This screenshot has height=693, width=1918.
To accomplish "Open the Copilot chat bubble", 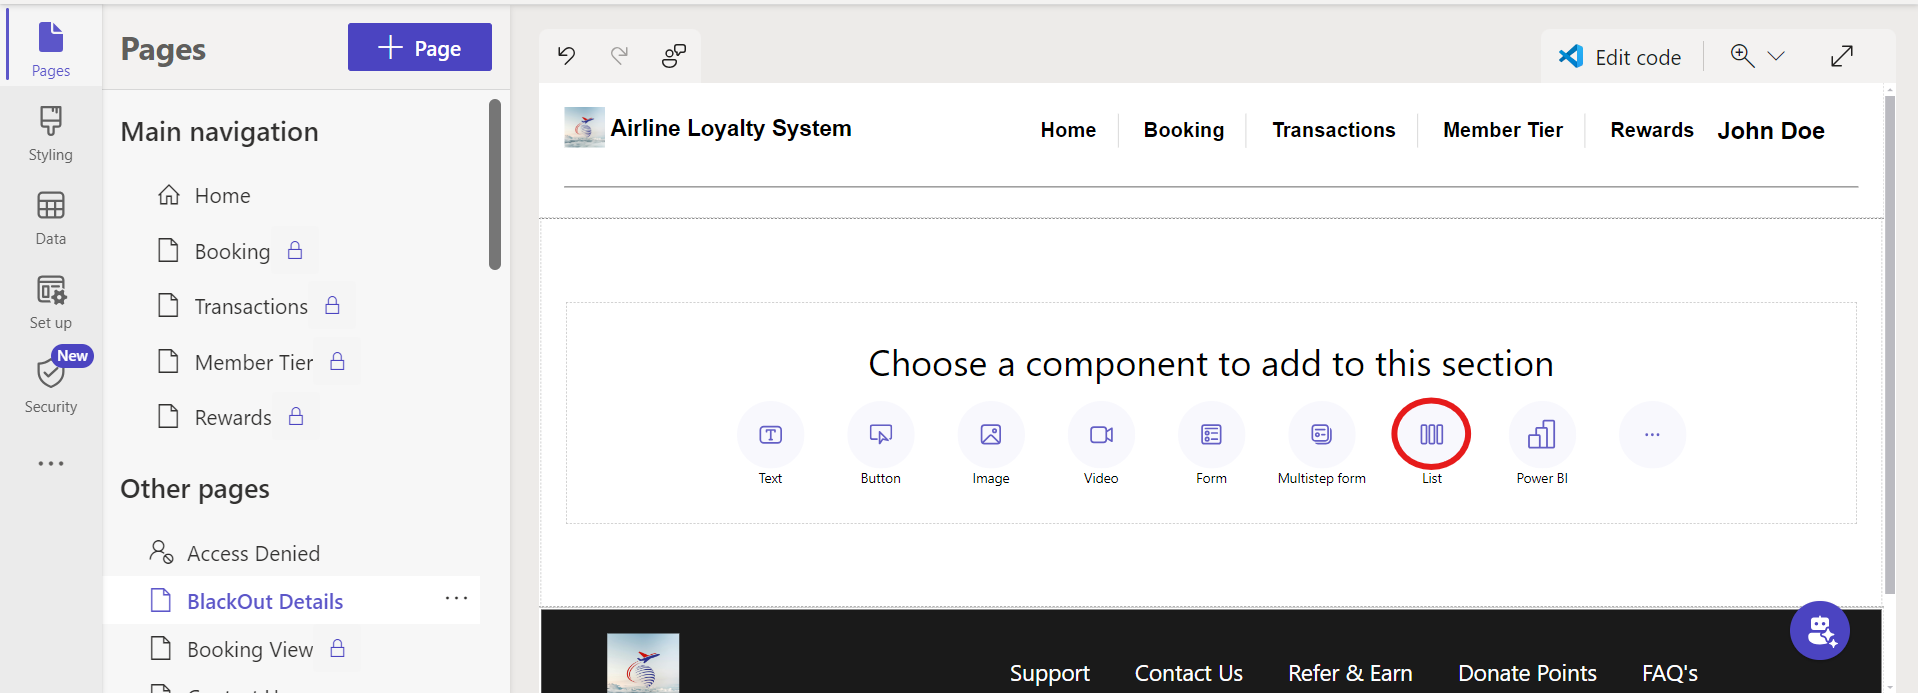I will (x=1819, y=630).
